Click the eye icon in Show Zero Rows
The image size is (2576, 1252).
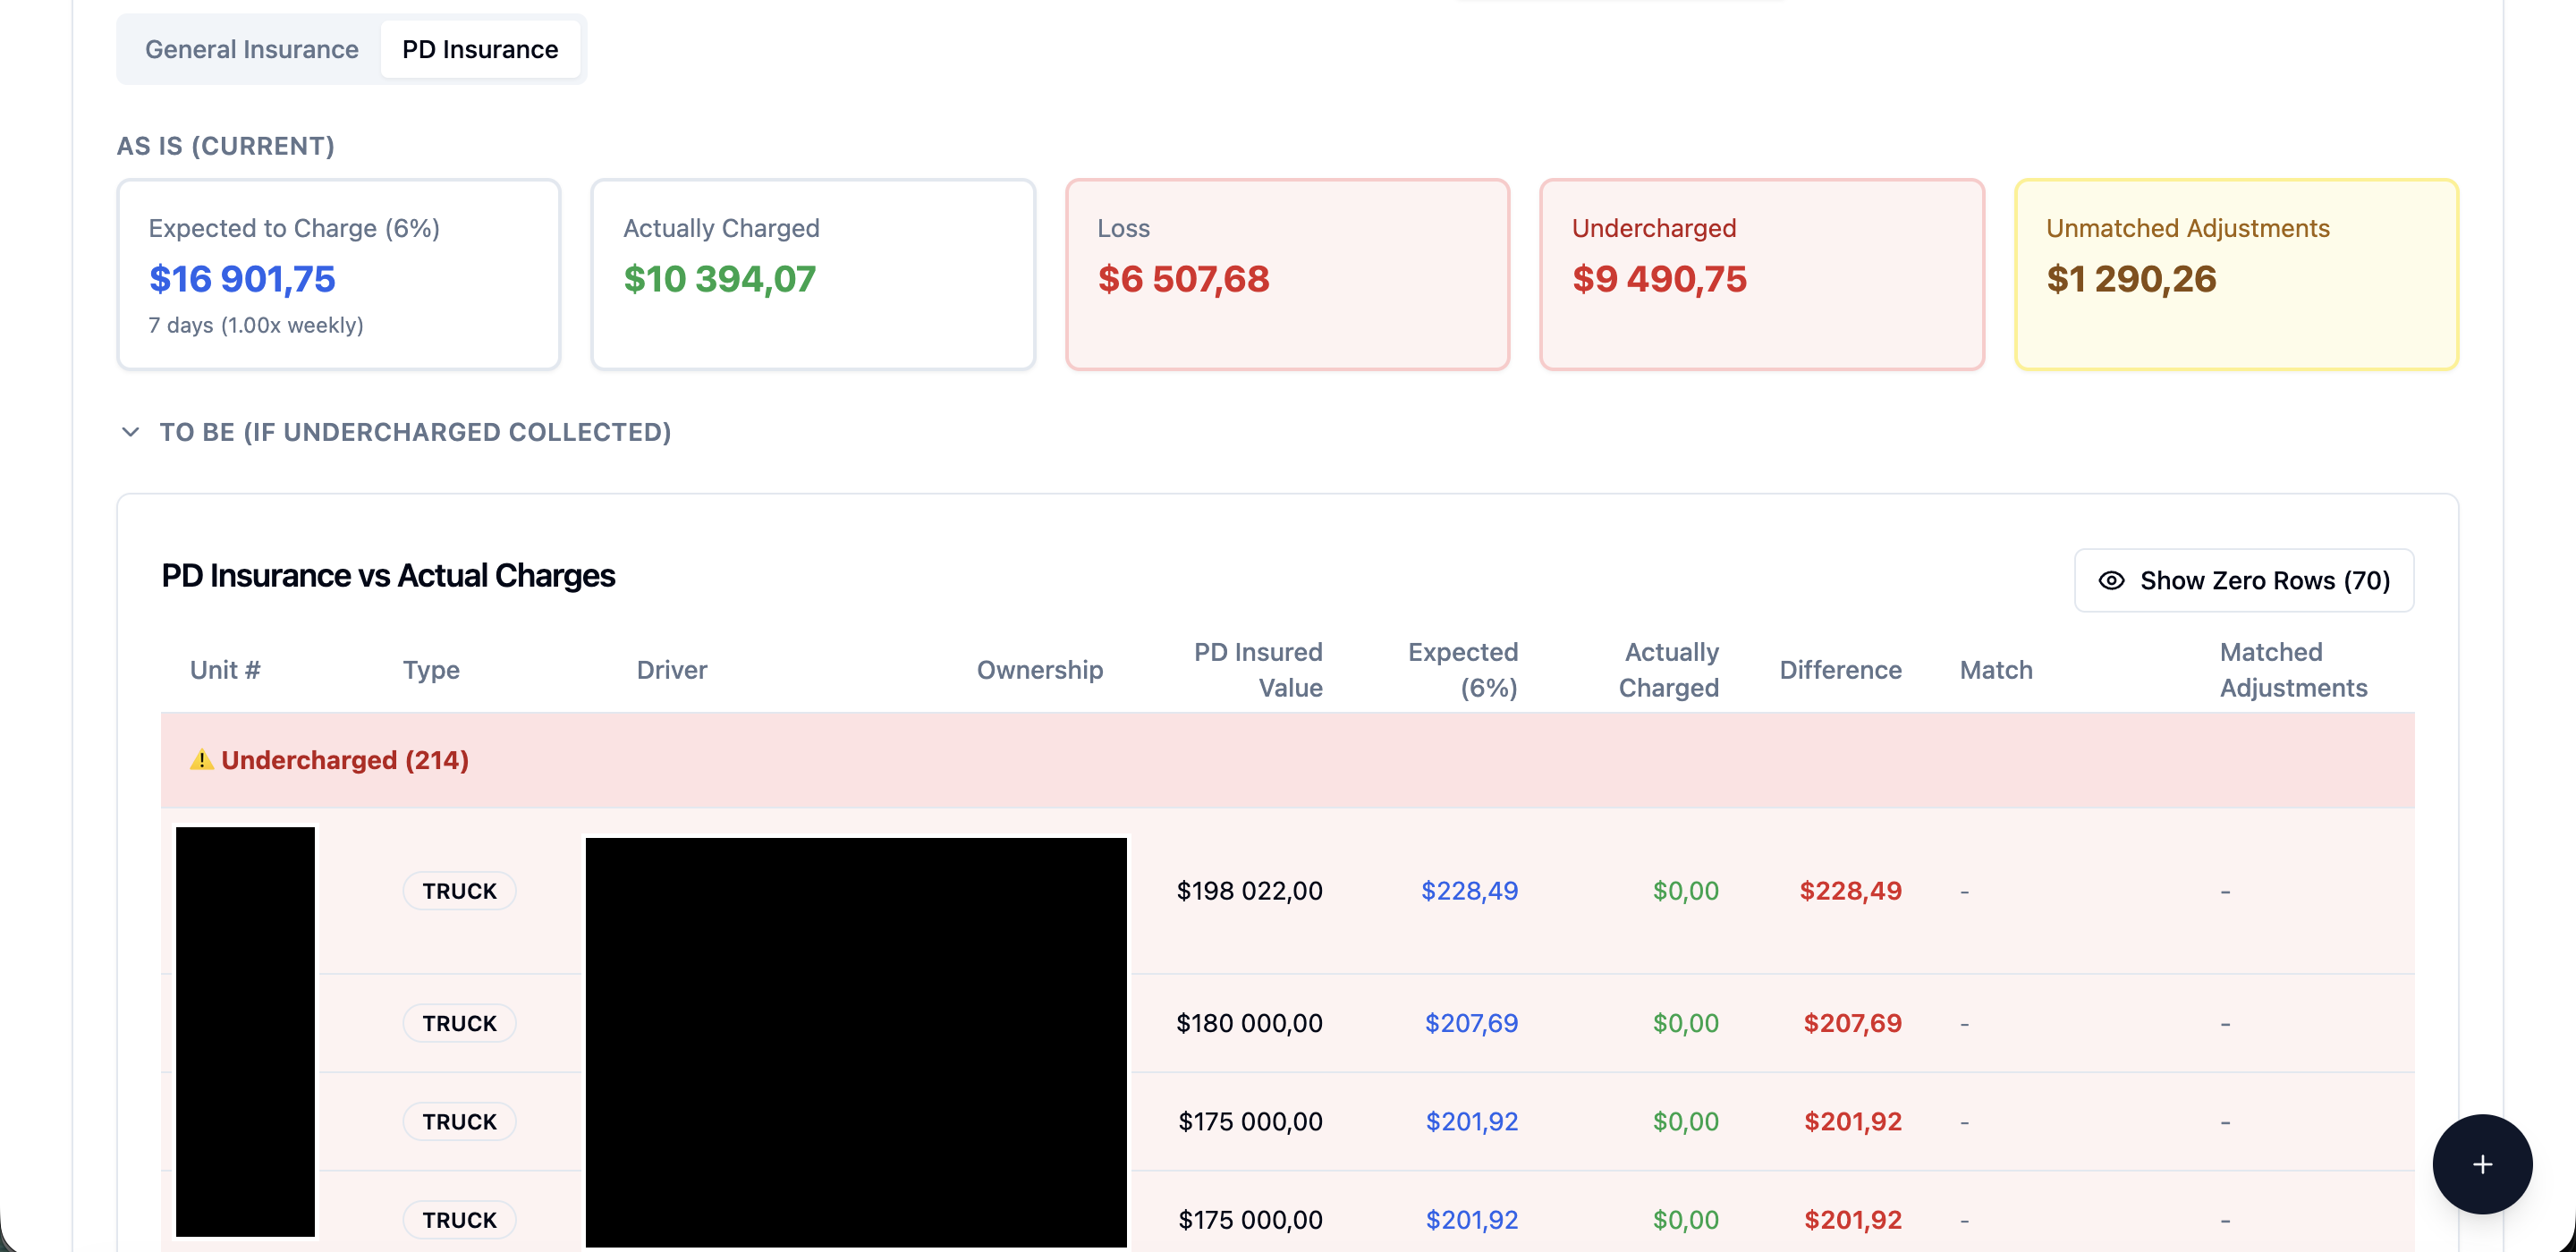click(x=2111, y=580)
